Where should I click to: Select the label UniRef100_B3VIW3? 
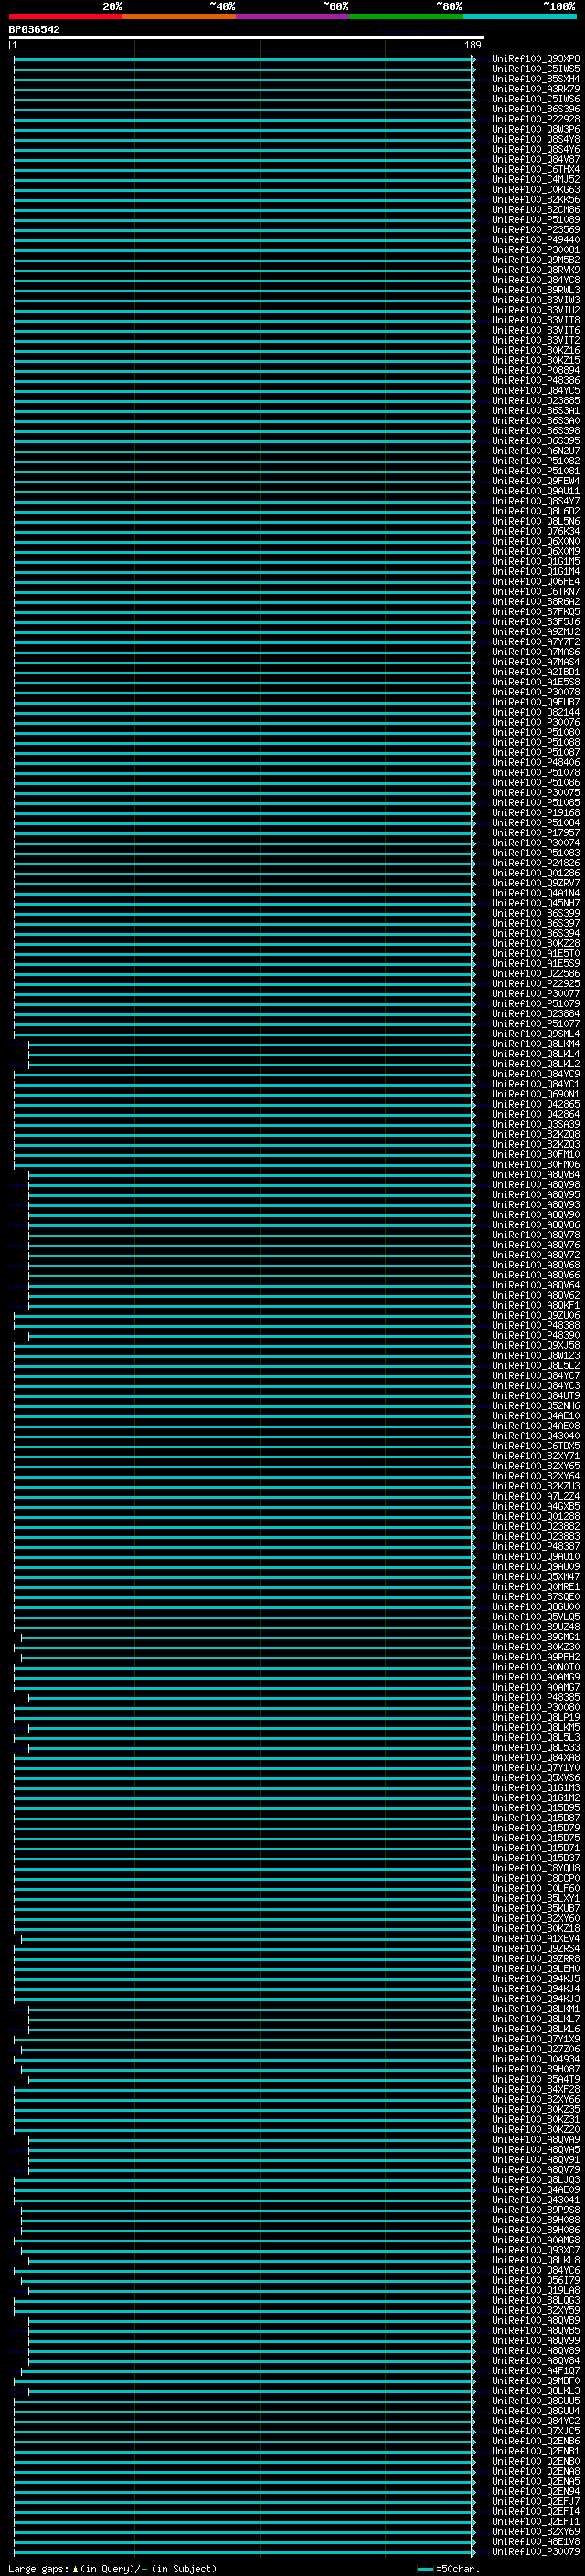pos(536,300)
